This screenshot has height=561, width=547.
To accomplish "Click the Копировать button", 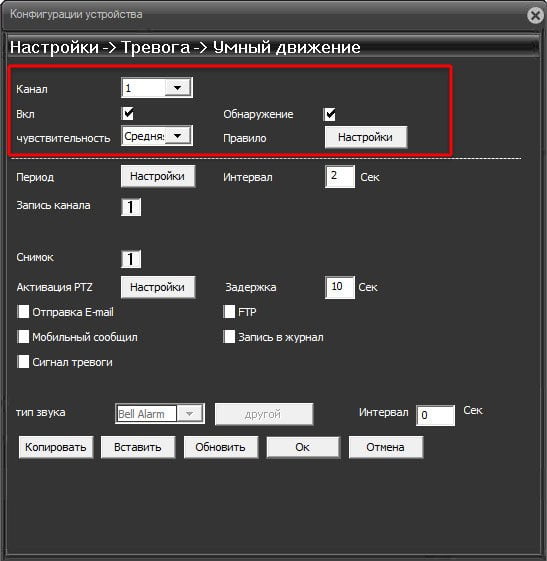I will pos(56,447).
